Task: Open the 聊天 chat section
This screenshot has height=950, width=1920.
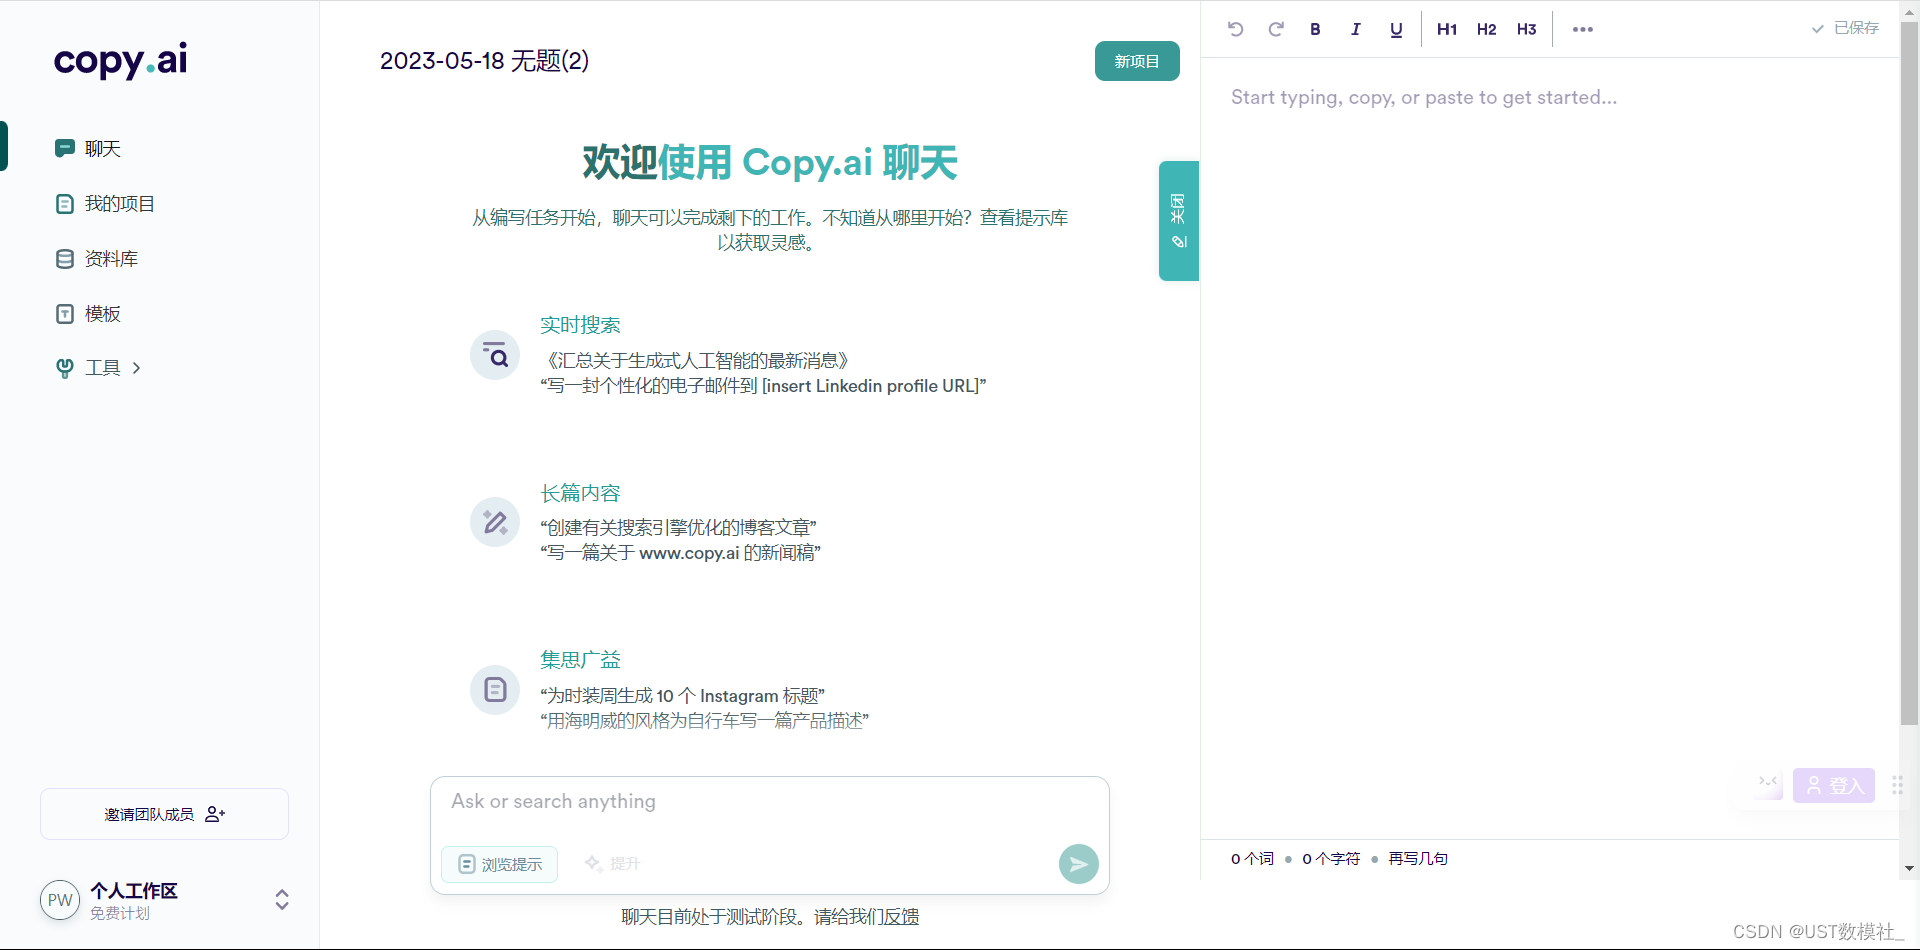Action: tap(88, 148)
